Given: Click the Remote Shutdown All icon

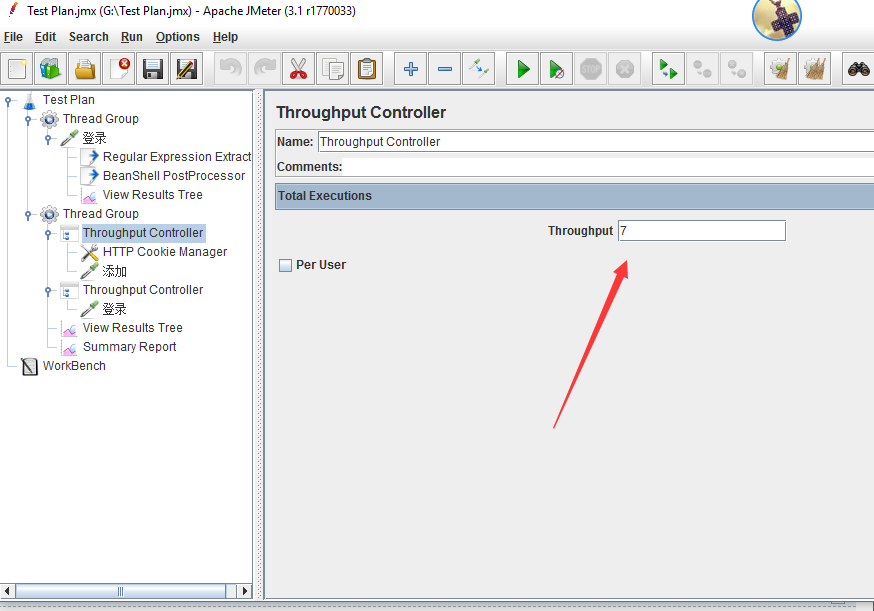Looking at the screenshot, I should 737,69.
